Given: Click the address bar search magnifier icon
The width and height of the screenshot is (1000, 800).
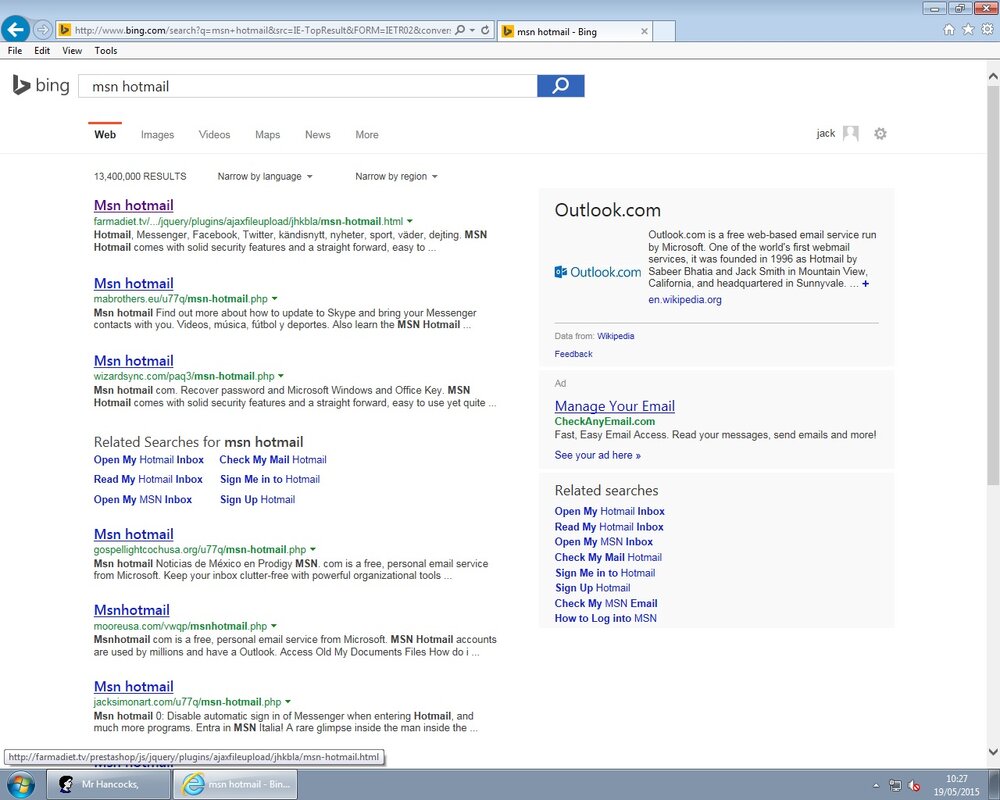Looking at the screenshot, I should coord(460,30).
